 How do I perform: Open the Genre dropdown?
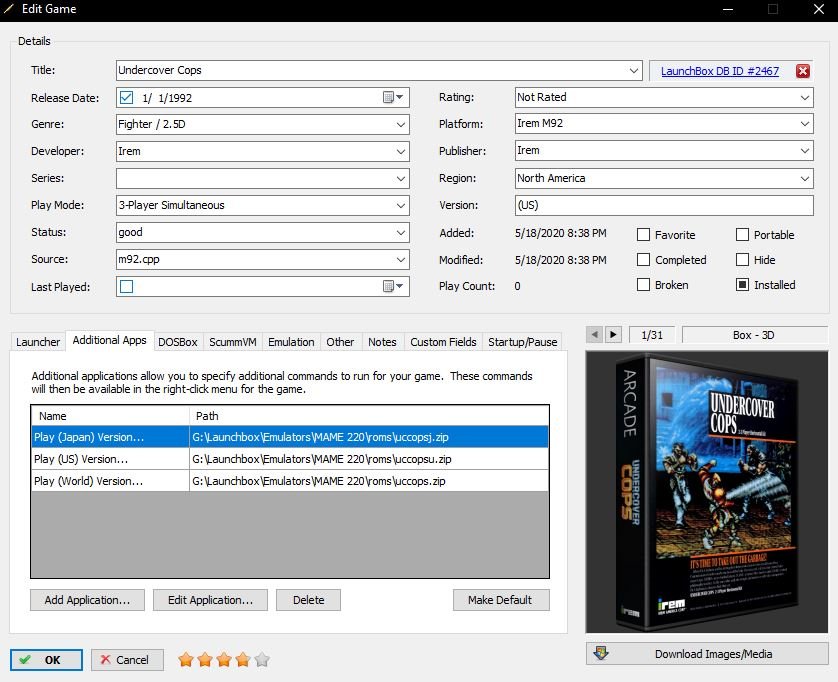401,125
